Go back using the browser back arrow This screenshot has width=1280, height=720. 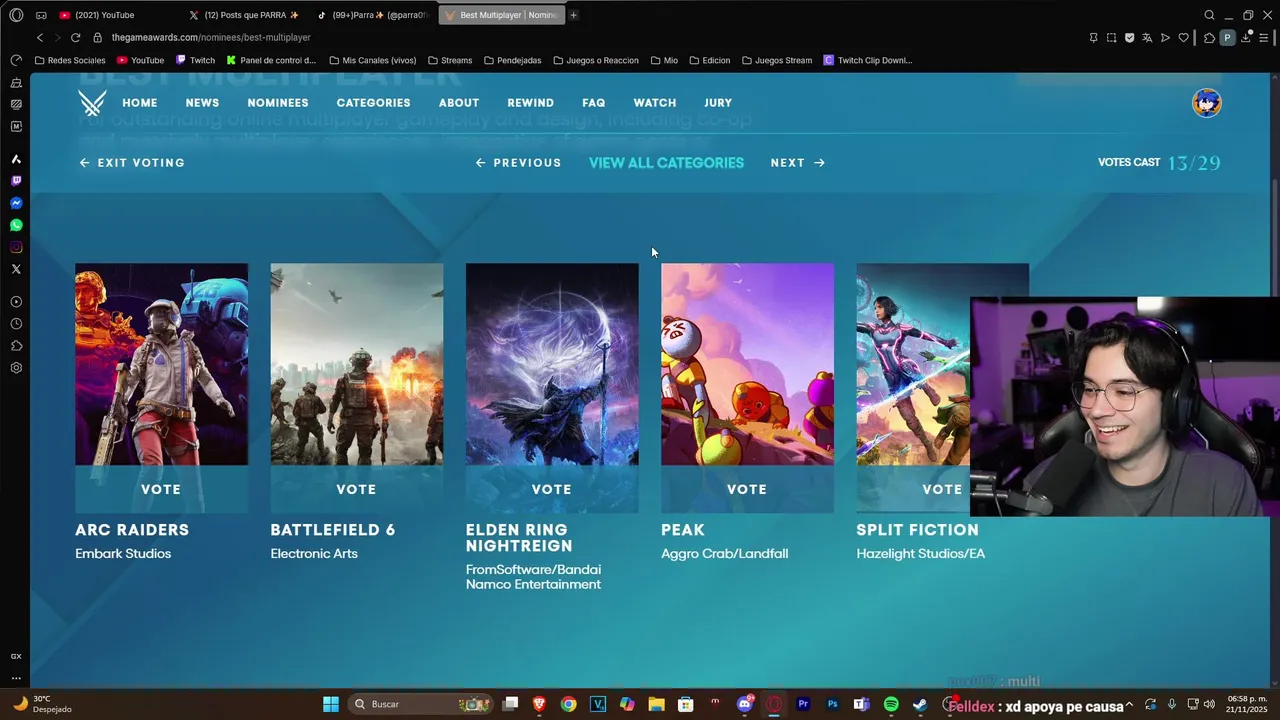(40, 37)
